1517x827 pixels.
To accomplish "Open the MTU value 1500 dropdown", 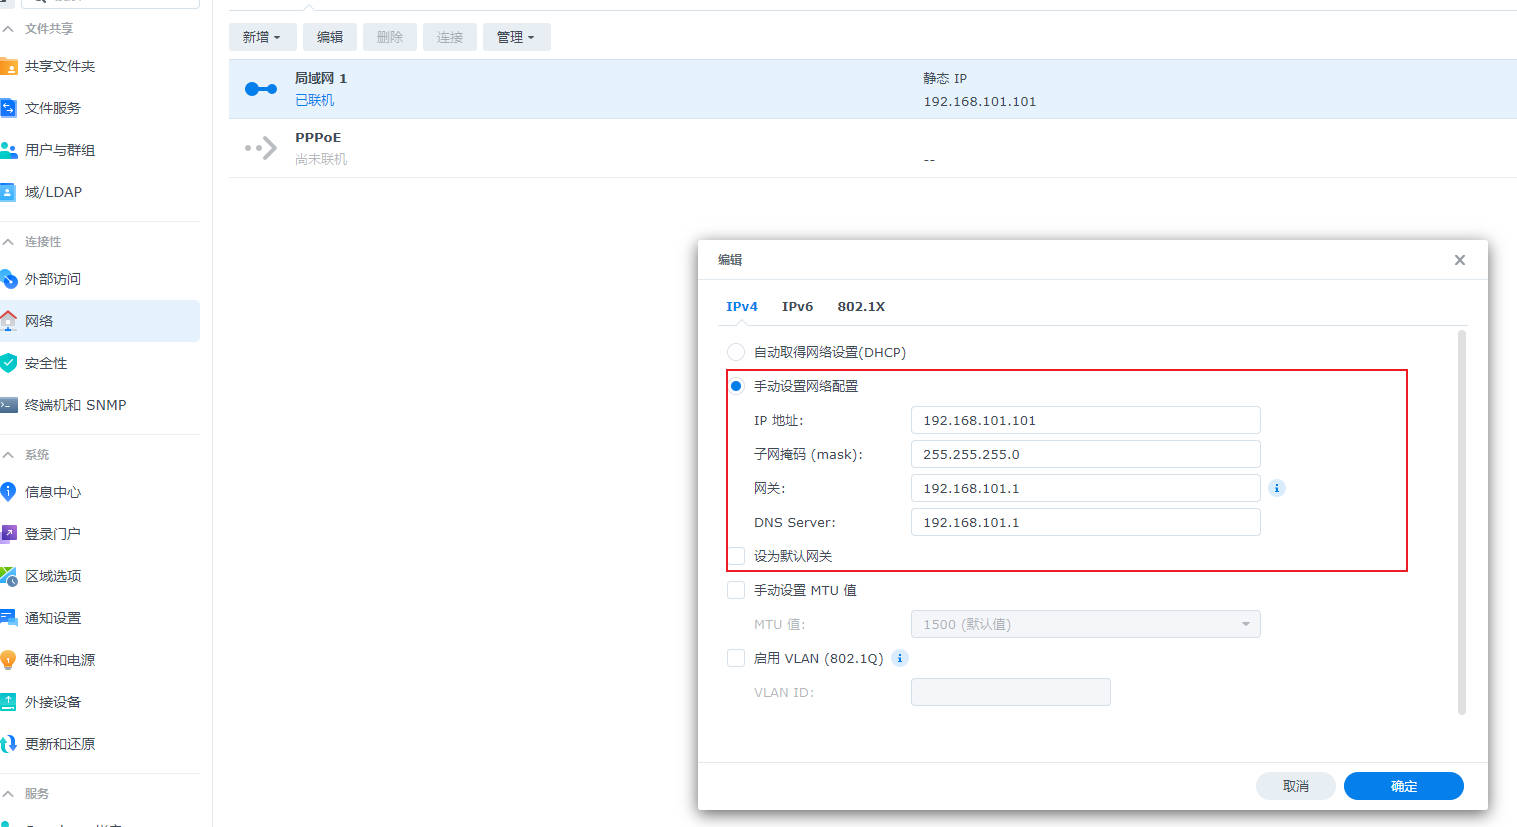I will (1085, 624).
